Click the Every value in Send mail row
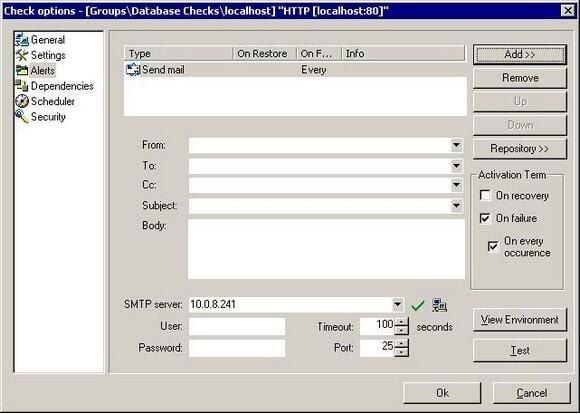The height and width of the screenshot is (414, 580). [x=314, y=70]
